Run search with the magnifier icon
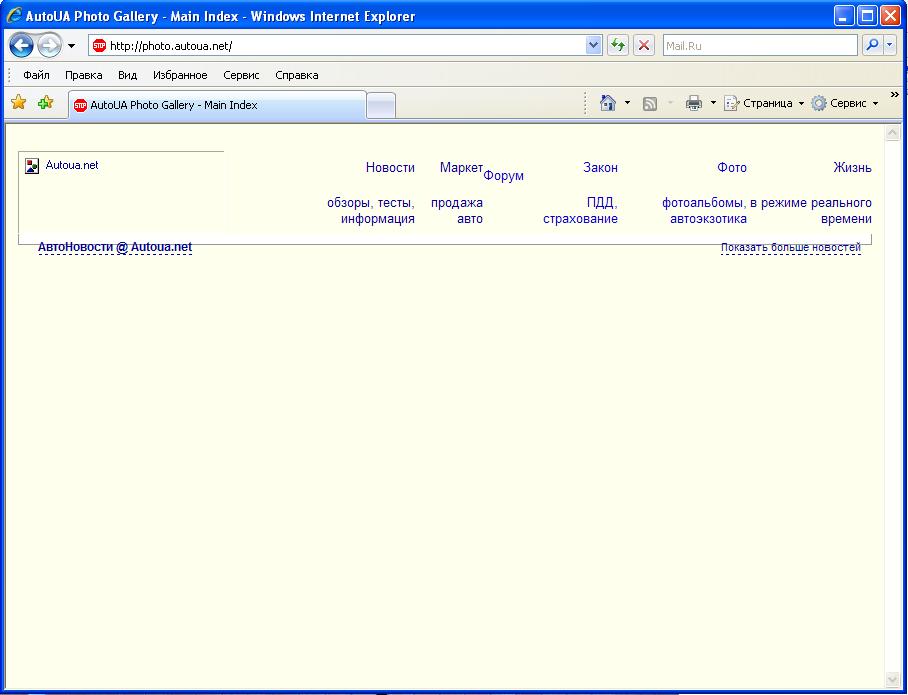The height and width of the screenshot is (695, 908). 872,46
